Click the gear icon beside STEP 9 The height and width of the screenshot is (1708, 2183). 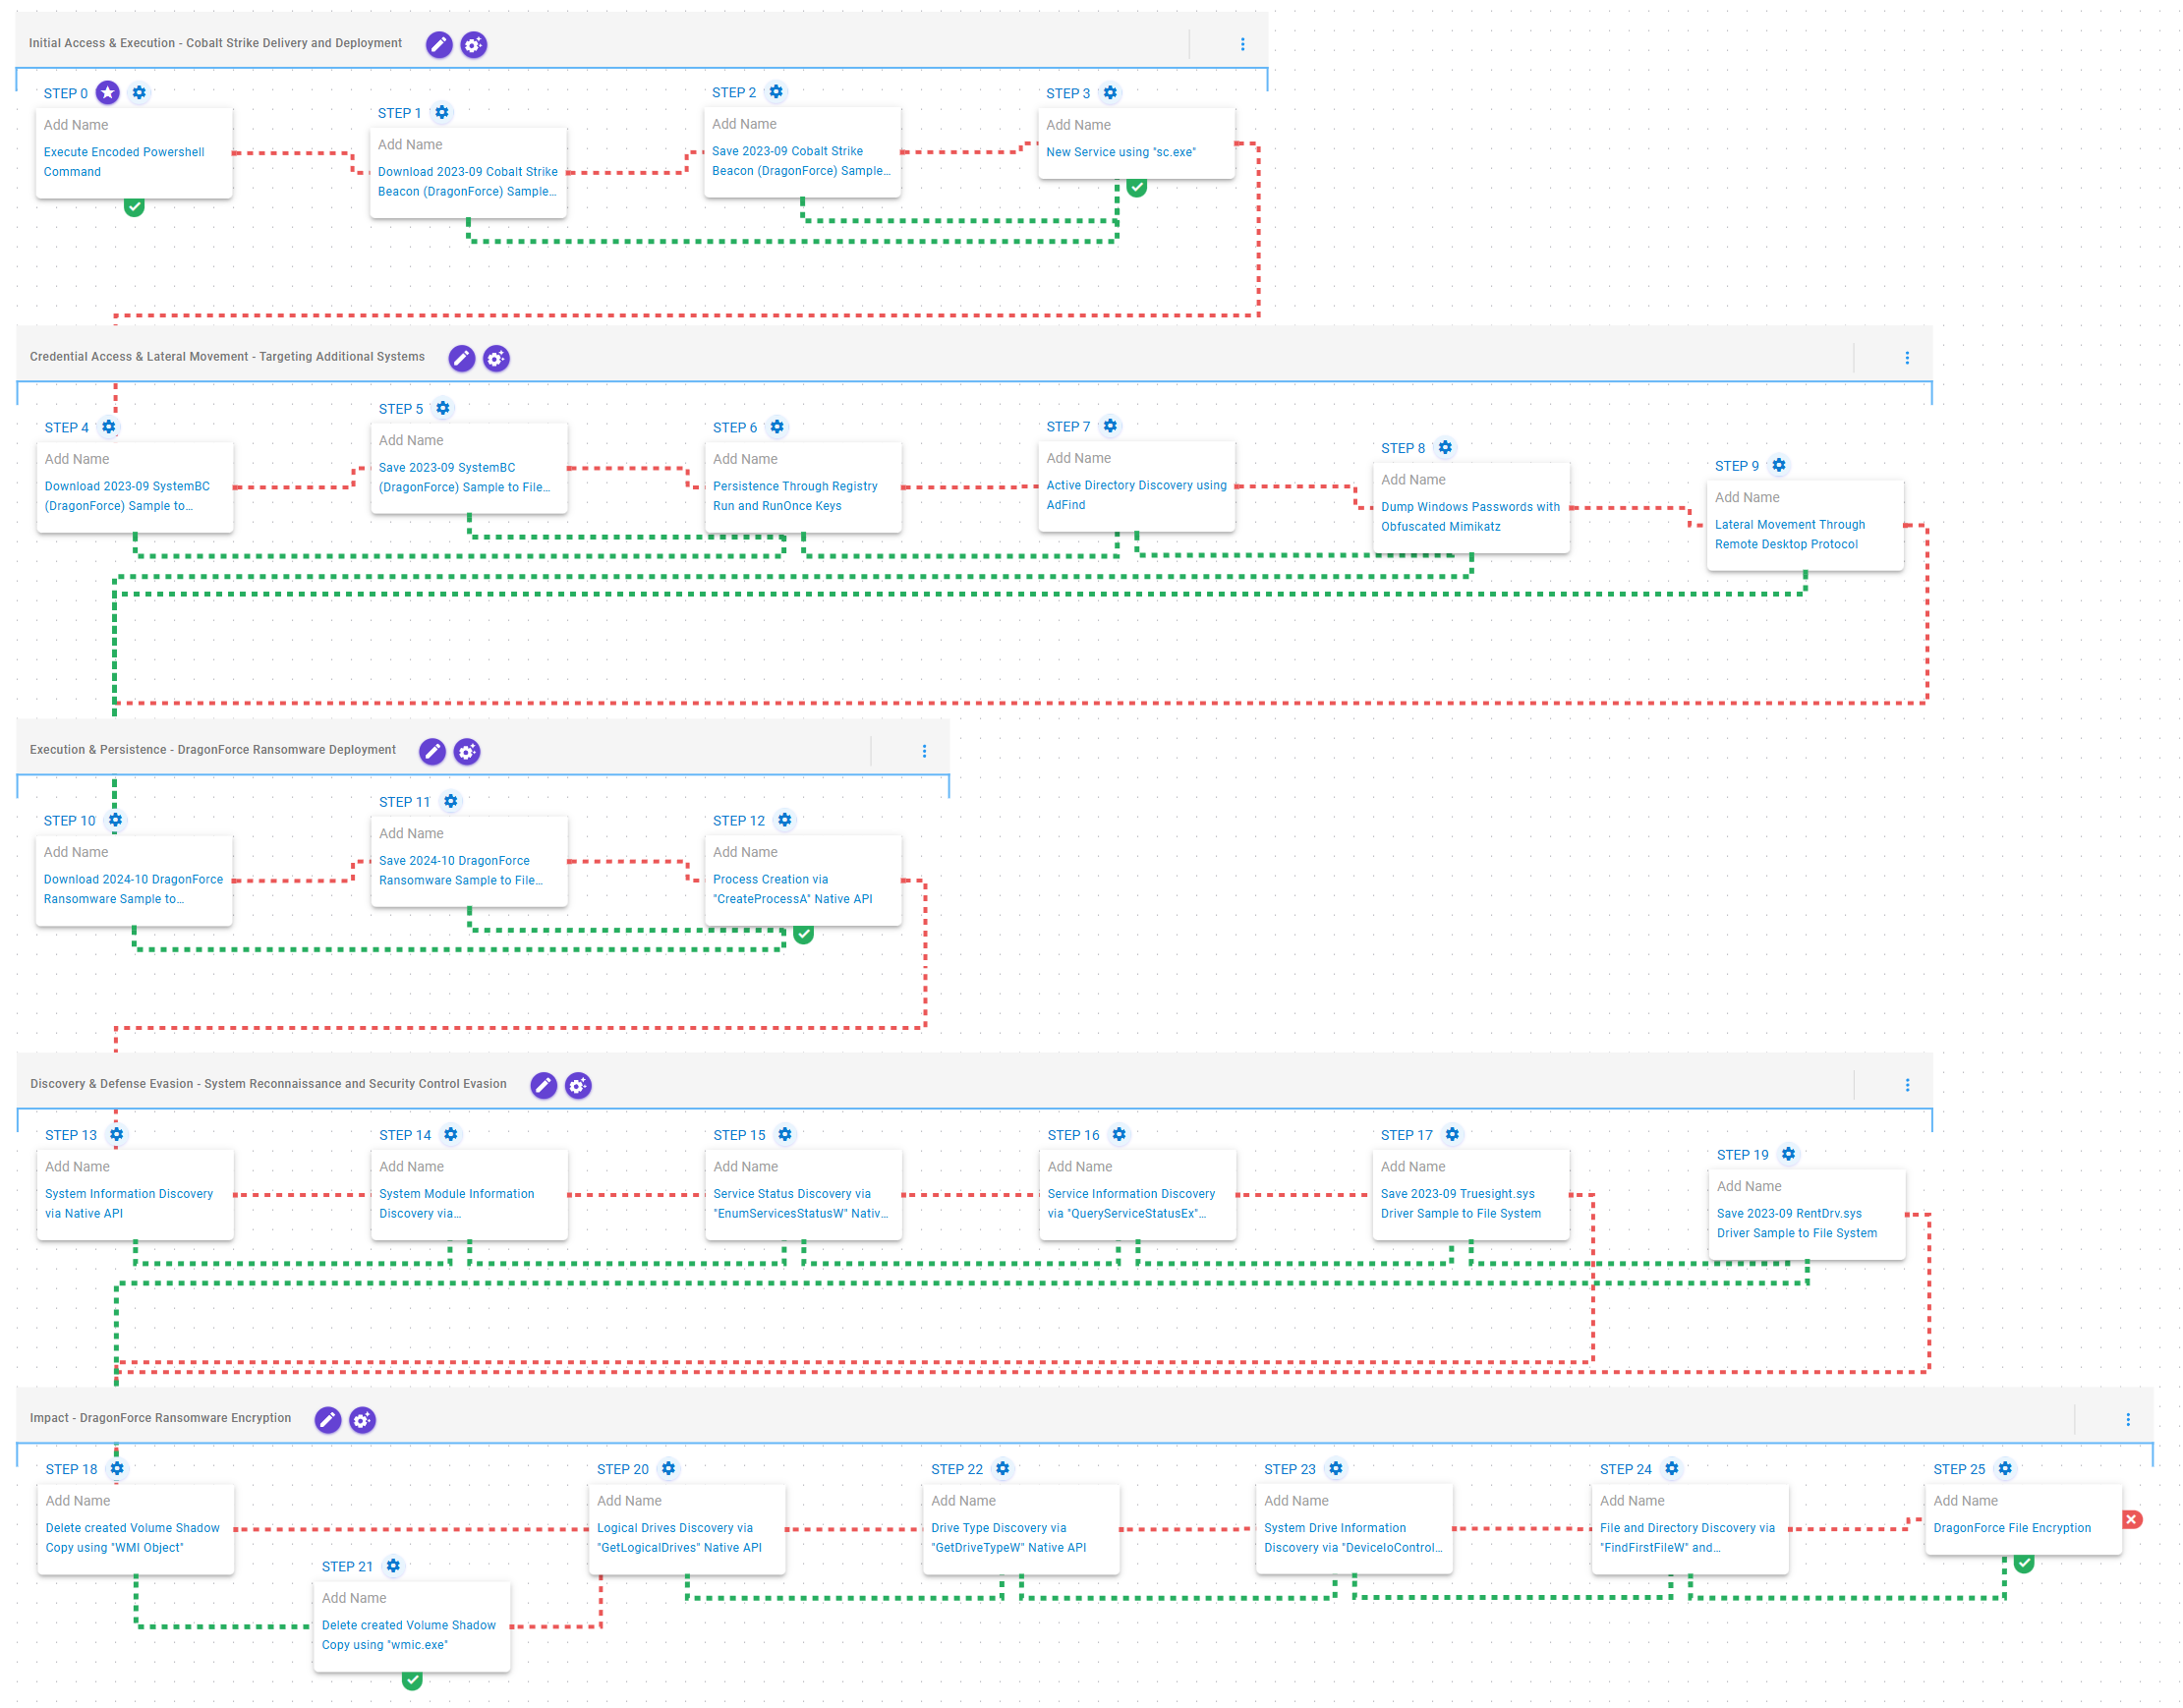[1778, 465]
